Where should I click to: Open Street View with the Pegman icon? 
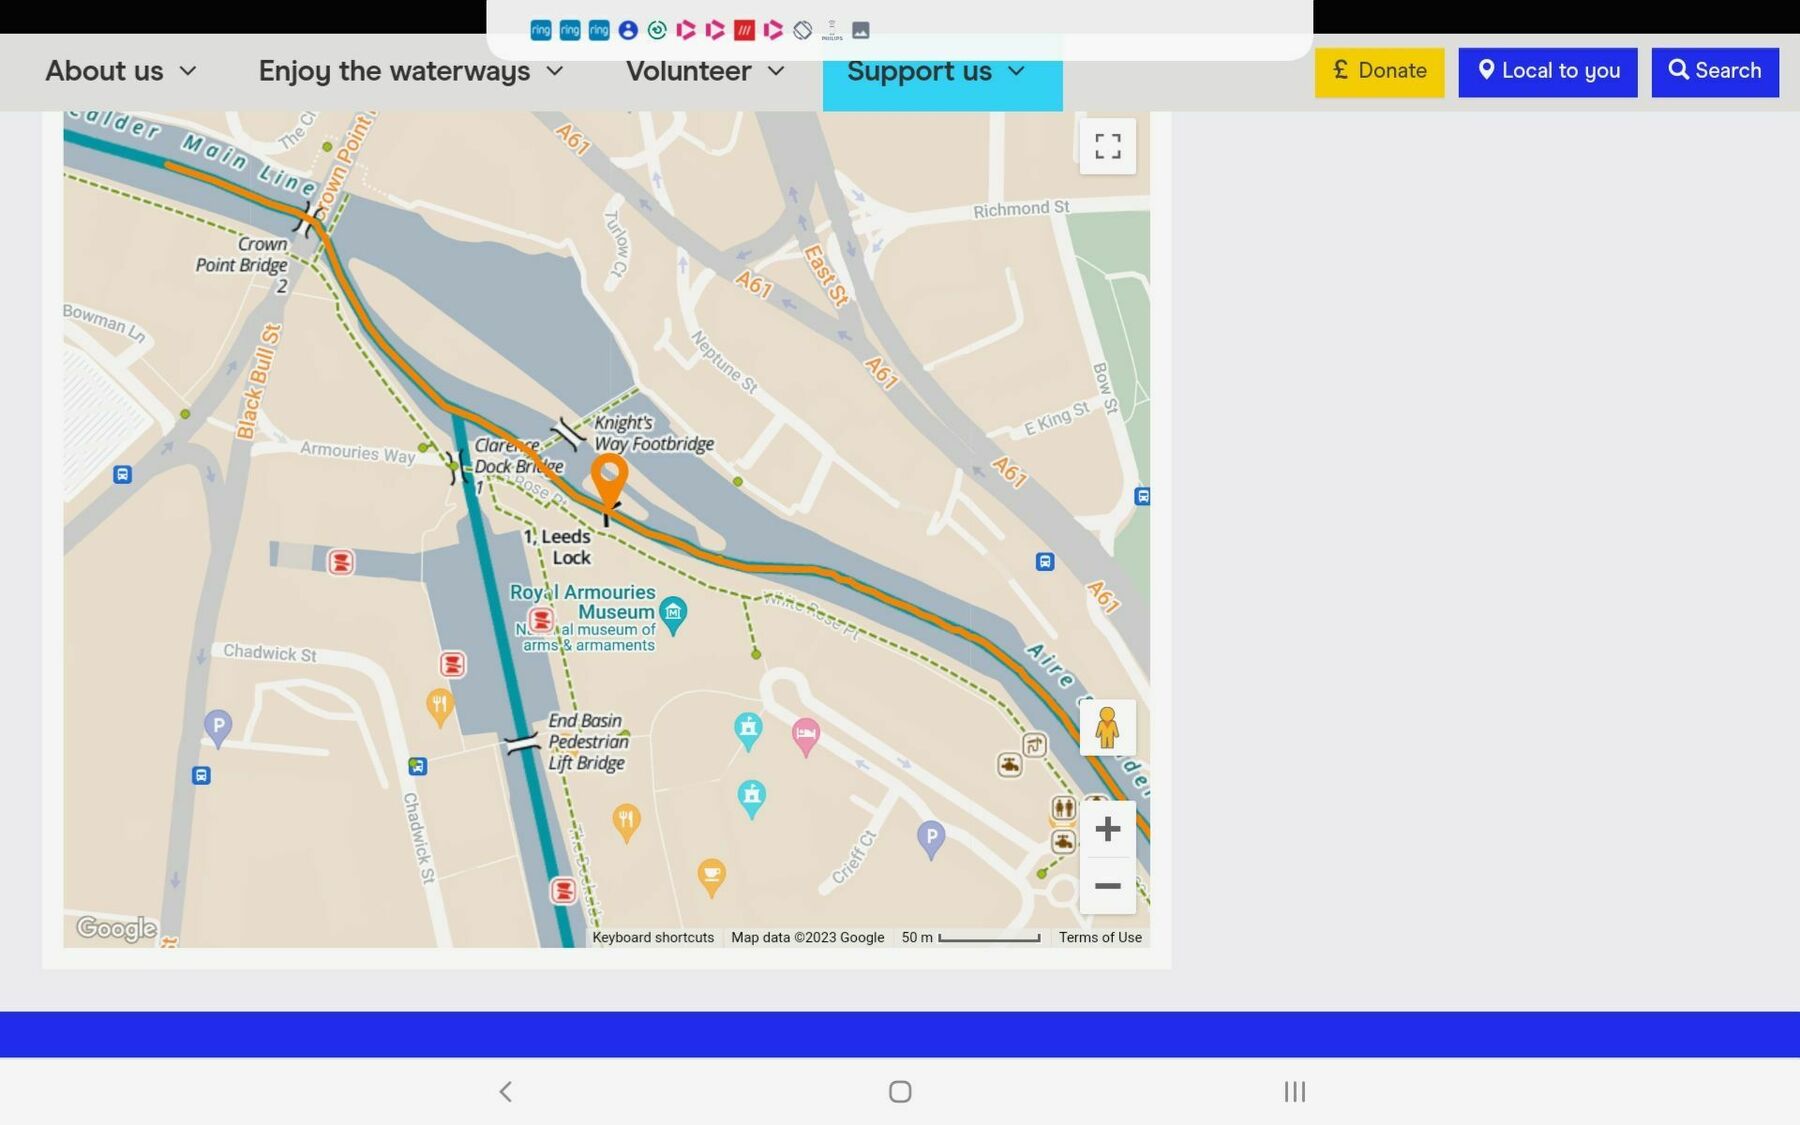(x=1107, y=729)
